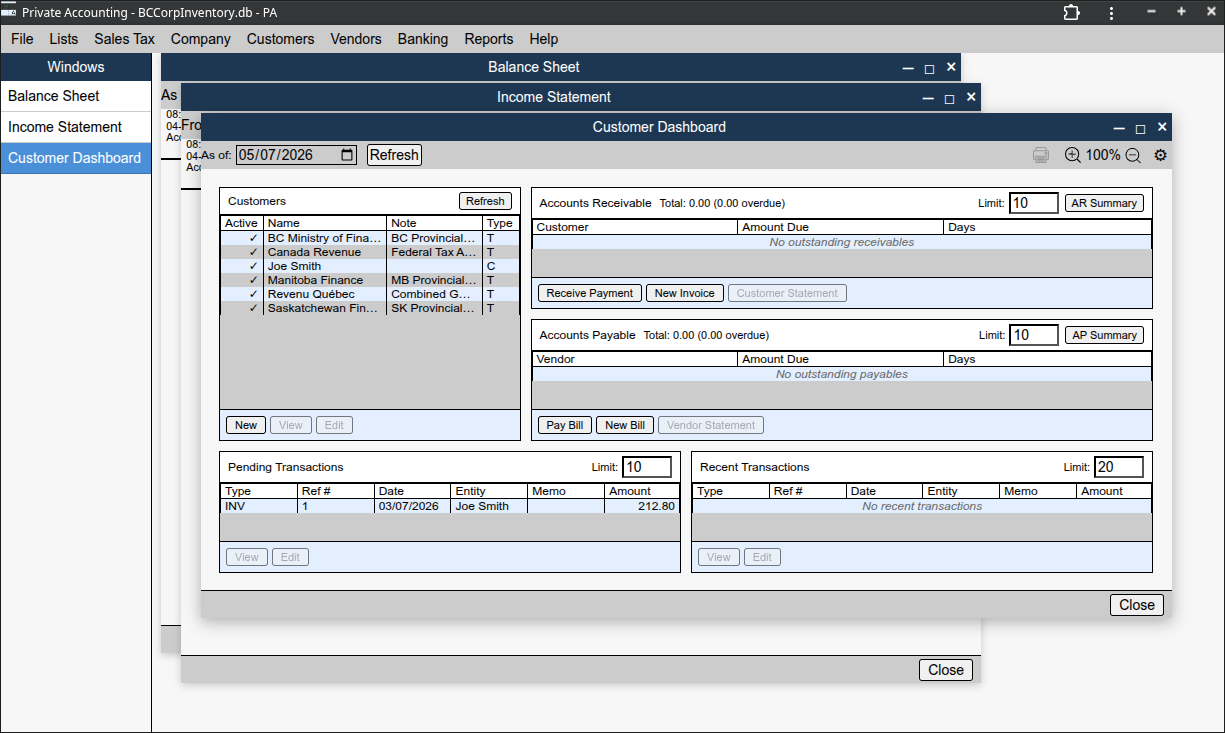Click Refresh next to the As of date
Screen dimensions: 1225x733
(x=394, y=155)
